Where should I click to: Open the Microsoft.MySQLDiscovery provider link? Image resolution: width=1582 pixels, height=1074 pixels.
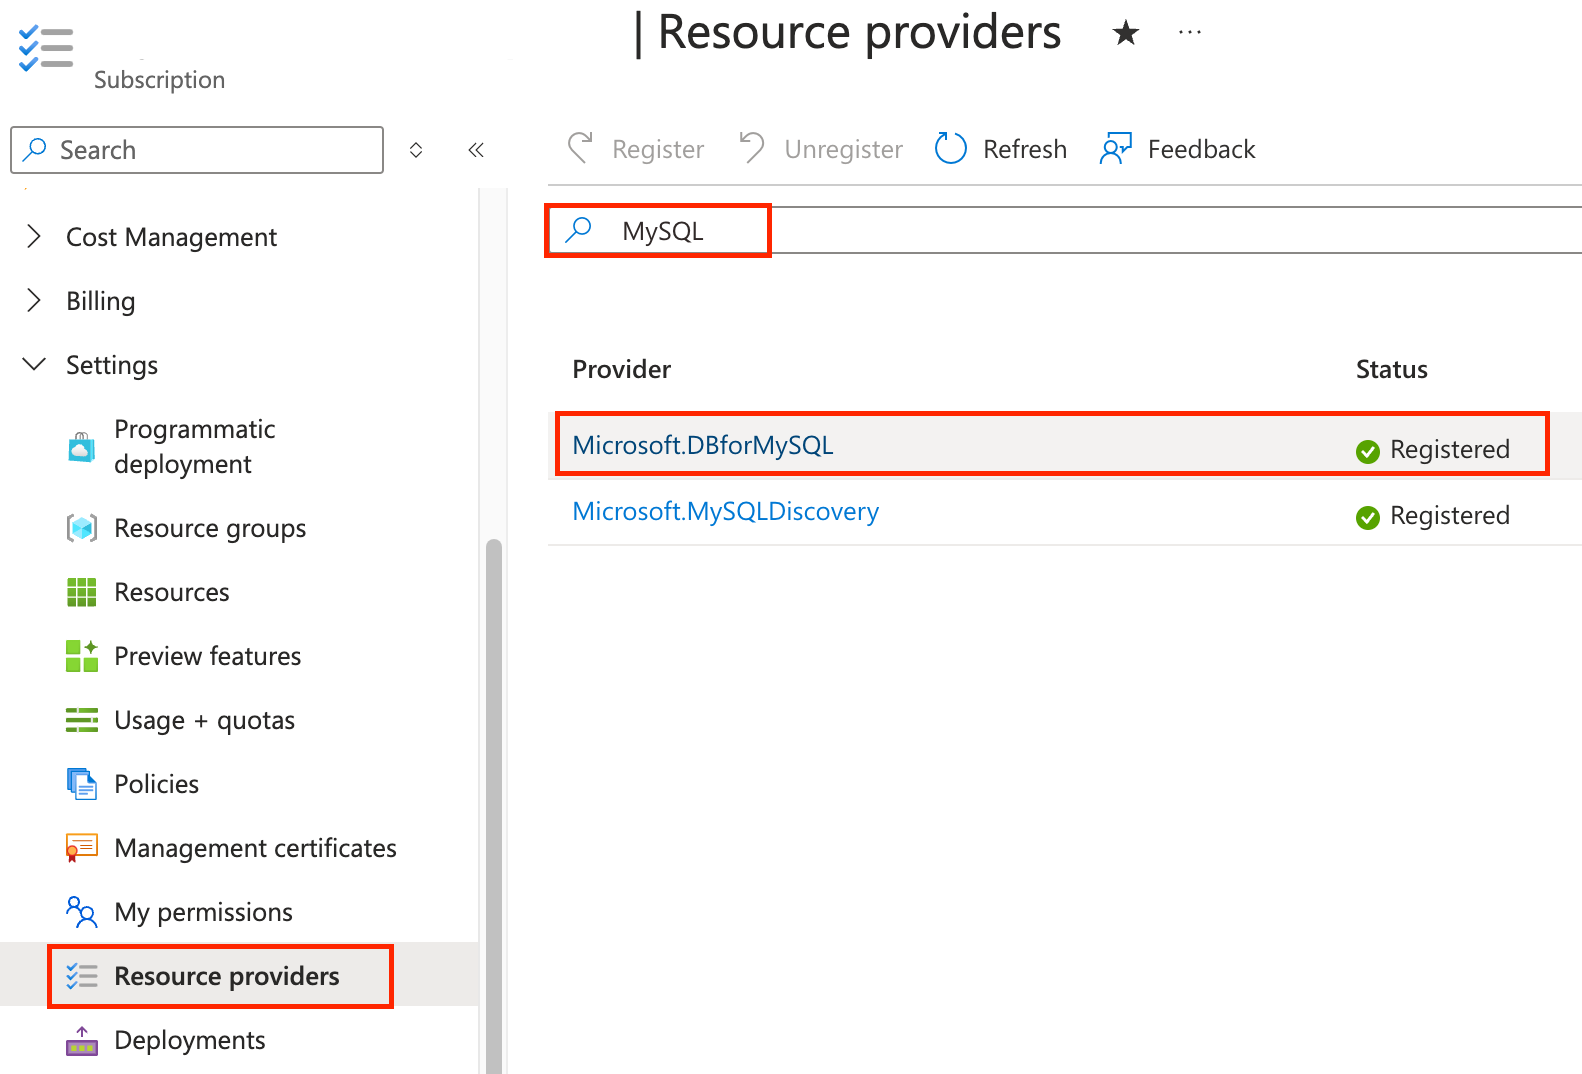tap(725, 512)
